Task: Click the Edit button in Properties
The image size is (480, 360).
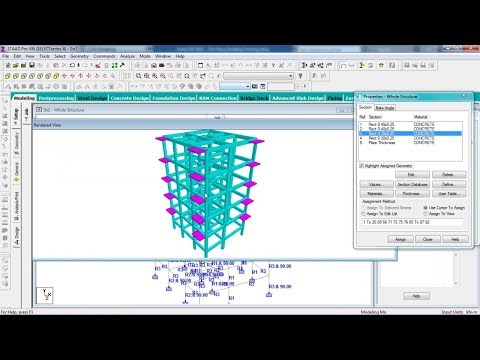Action: coord(412,175)
